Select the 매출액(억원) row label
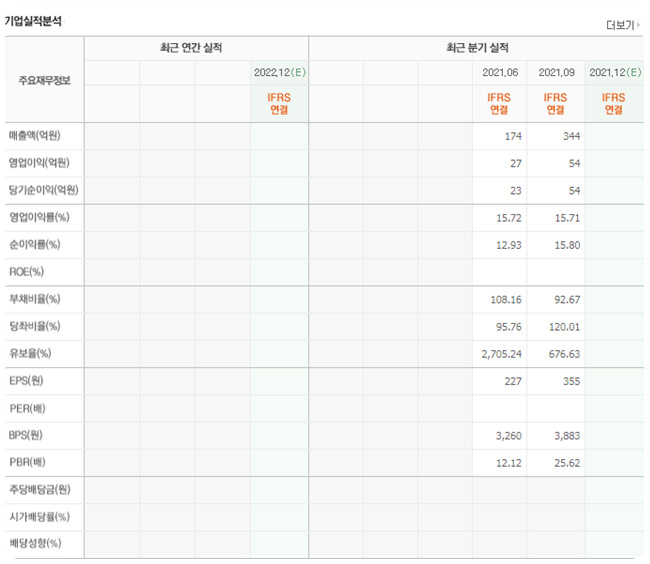 [x=35, y=136]
